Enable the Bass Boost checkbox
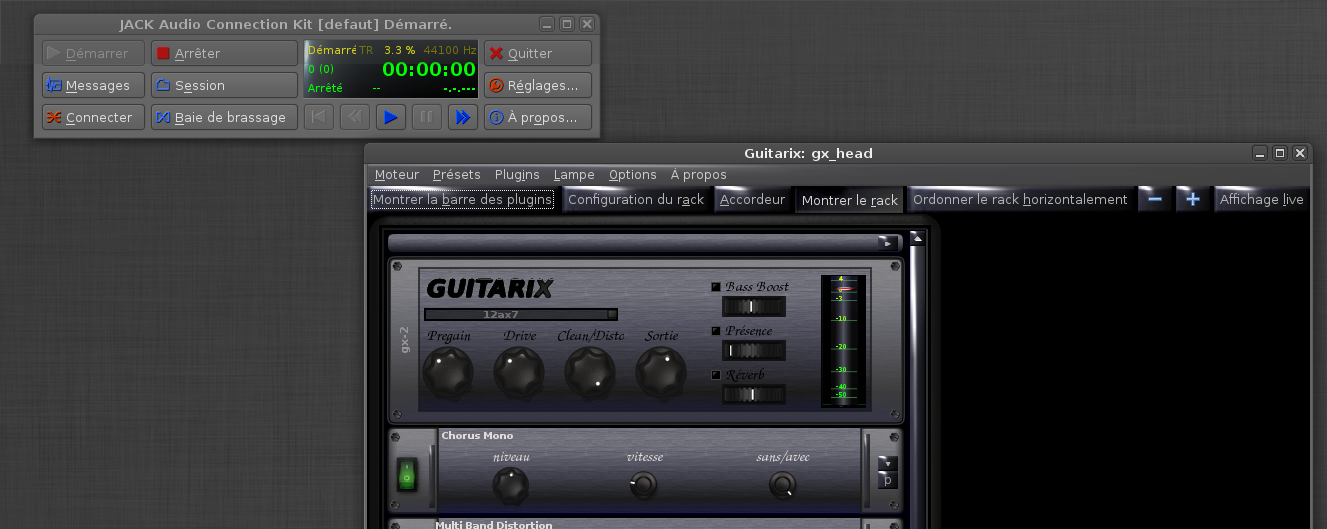This screenshot has height=529, width=1327. pos(716,287)
